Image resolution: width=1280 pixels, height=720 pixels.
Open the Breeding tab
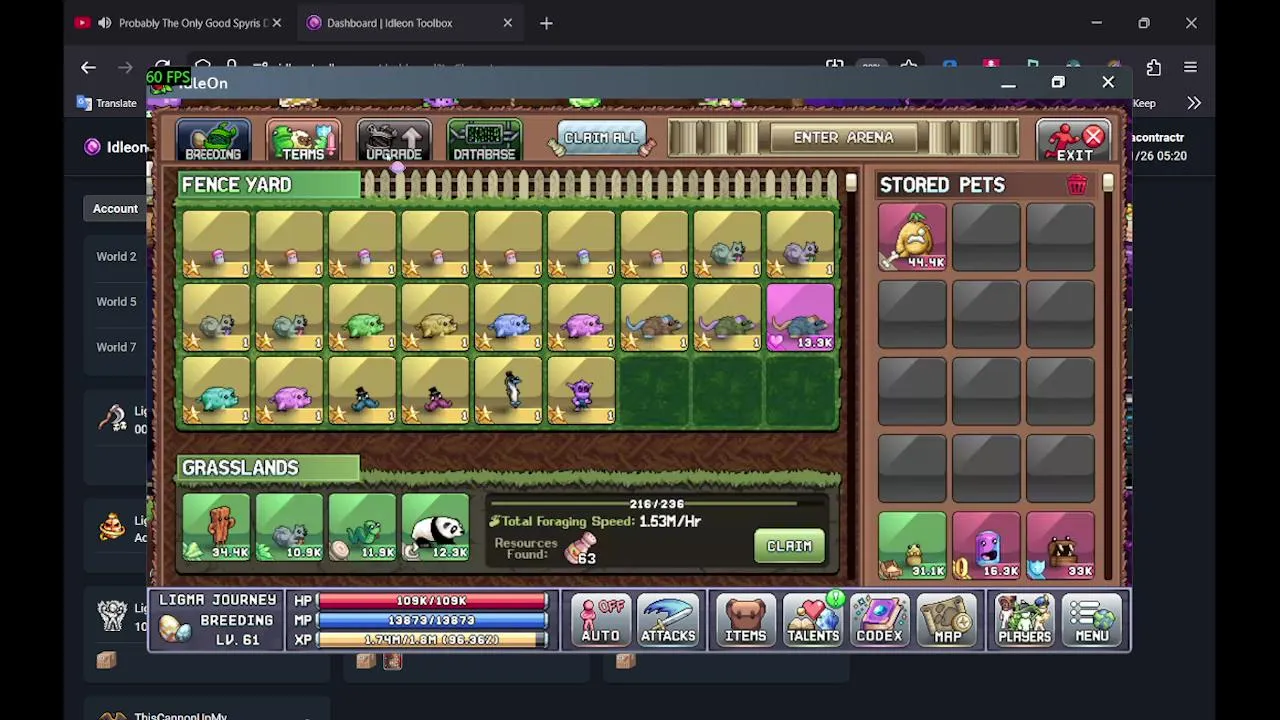(x=213, y=141)
